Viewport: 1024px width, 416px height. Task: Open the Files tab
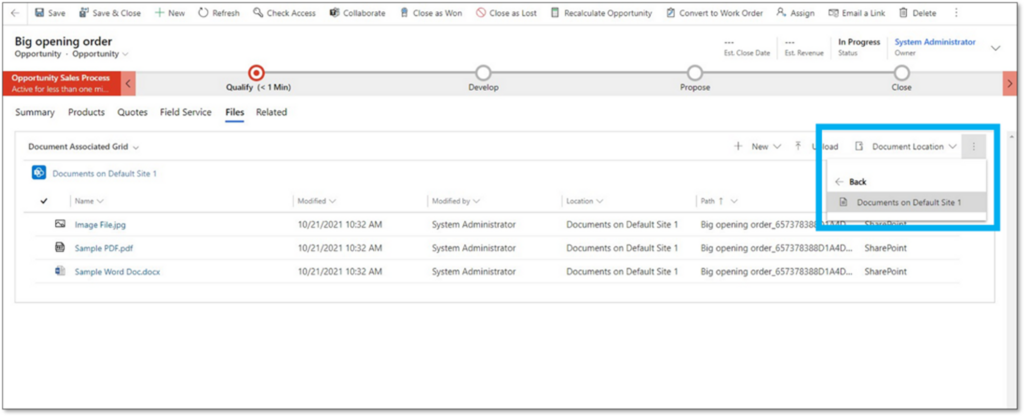click(x=234, y=112)
